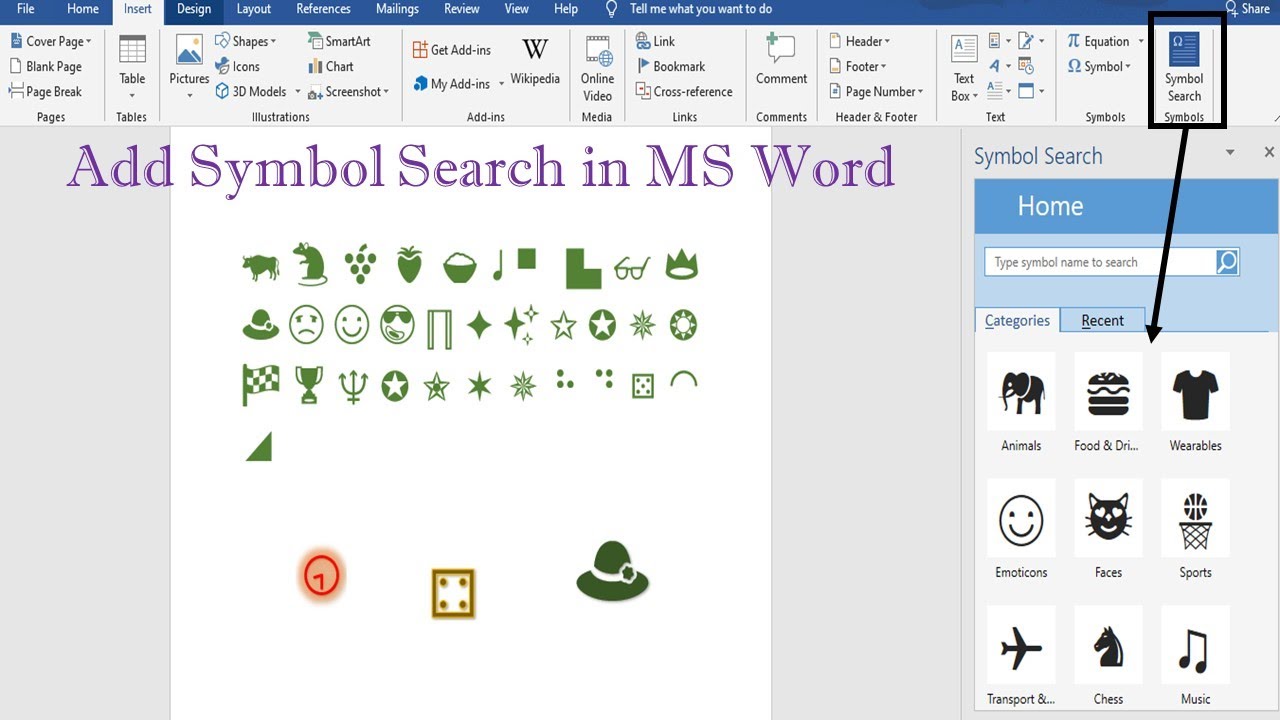Select the large green hat symbol

[x=613, y=571]
